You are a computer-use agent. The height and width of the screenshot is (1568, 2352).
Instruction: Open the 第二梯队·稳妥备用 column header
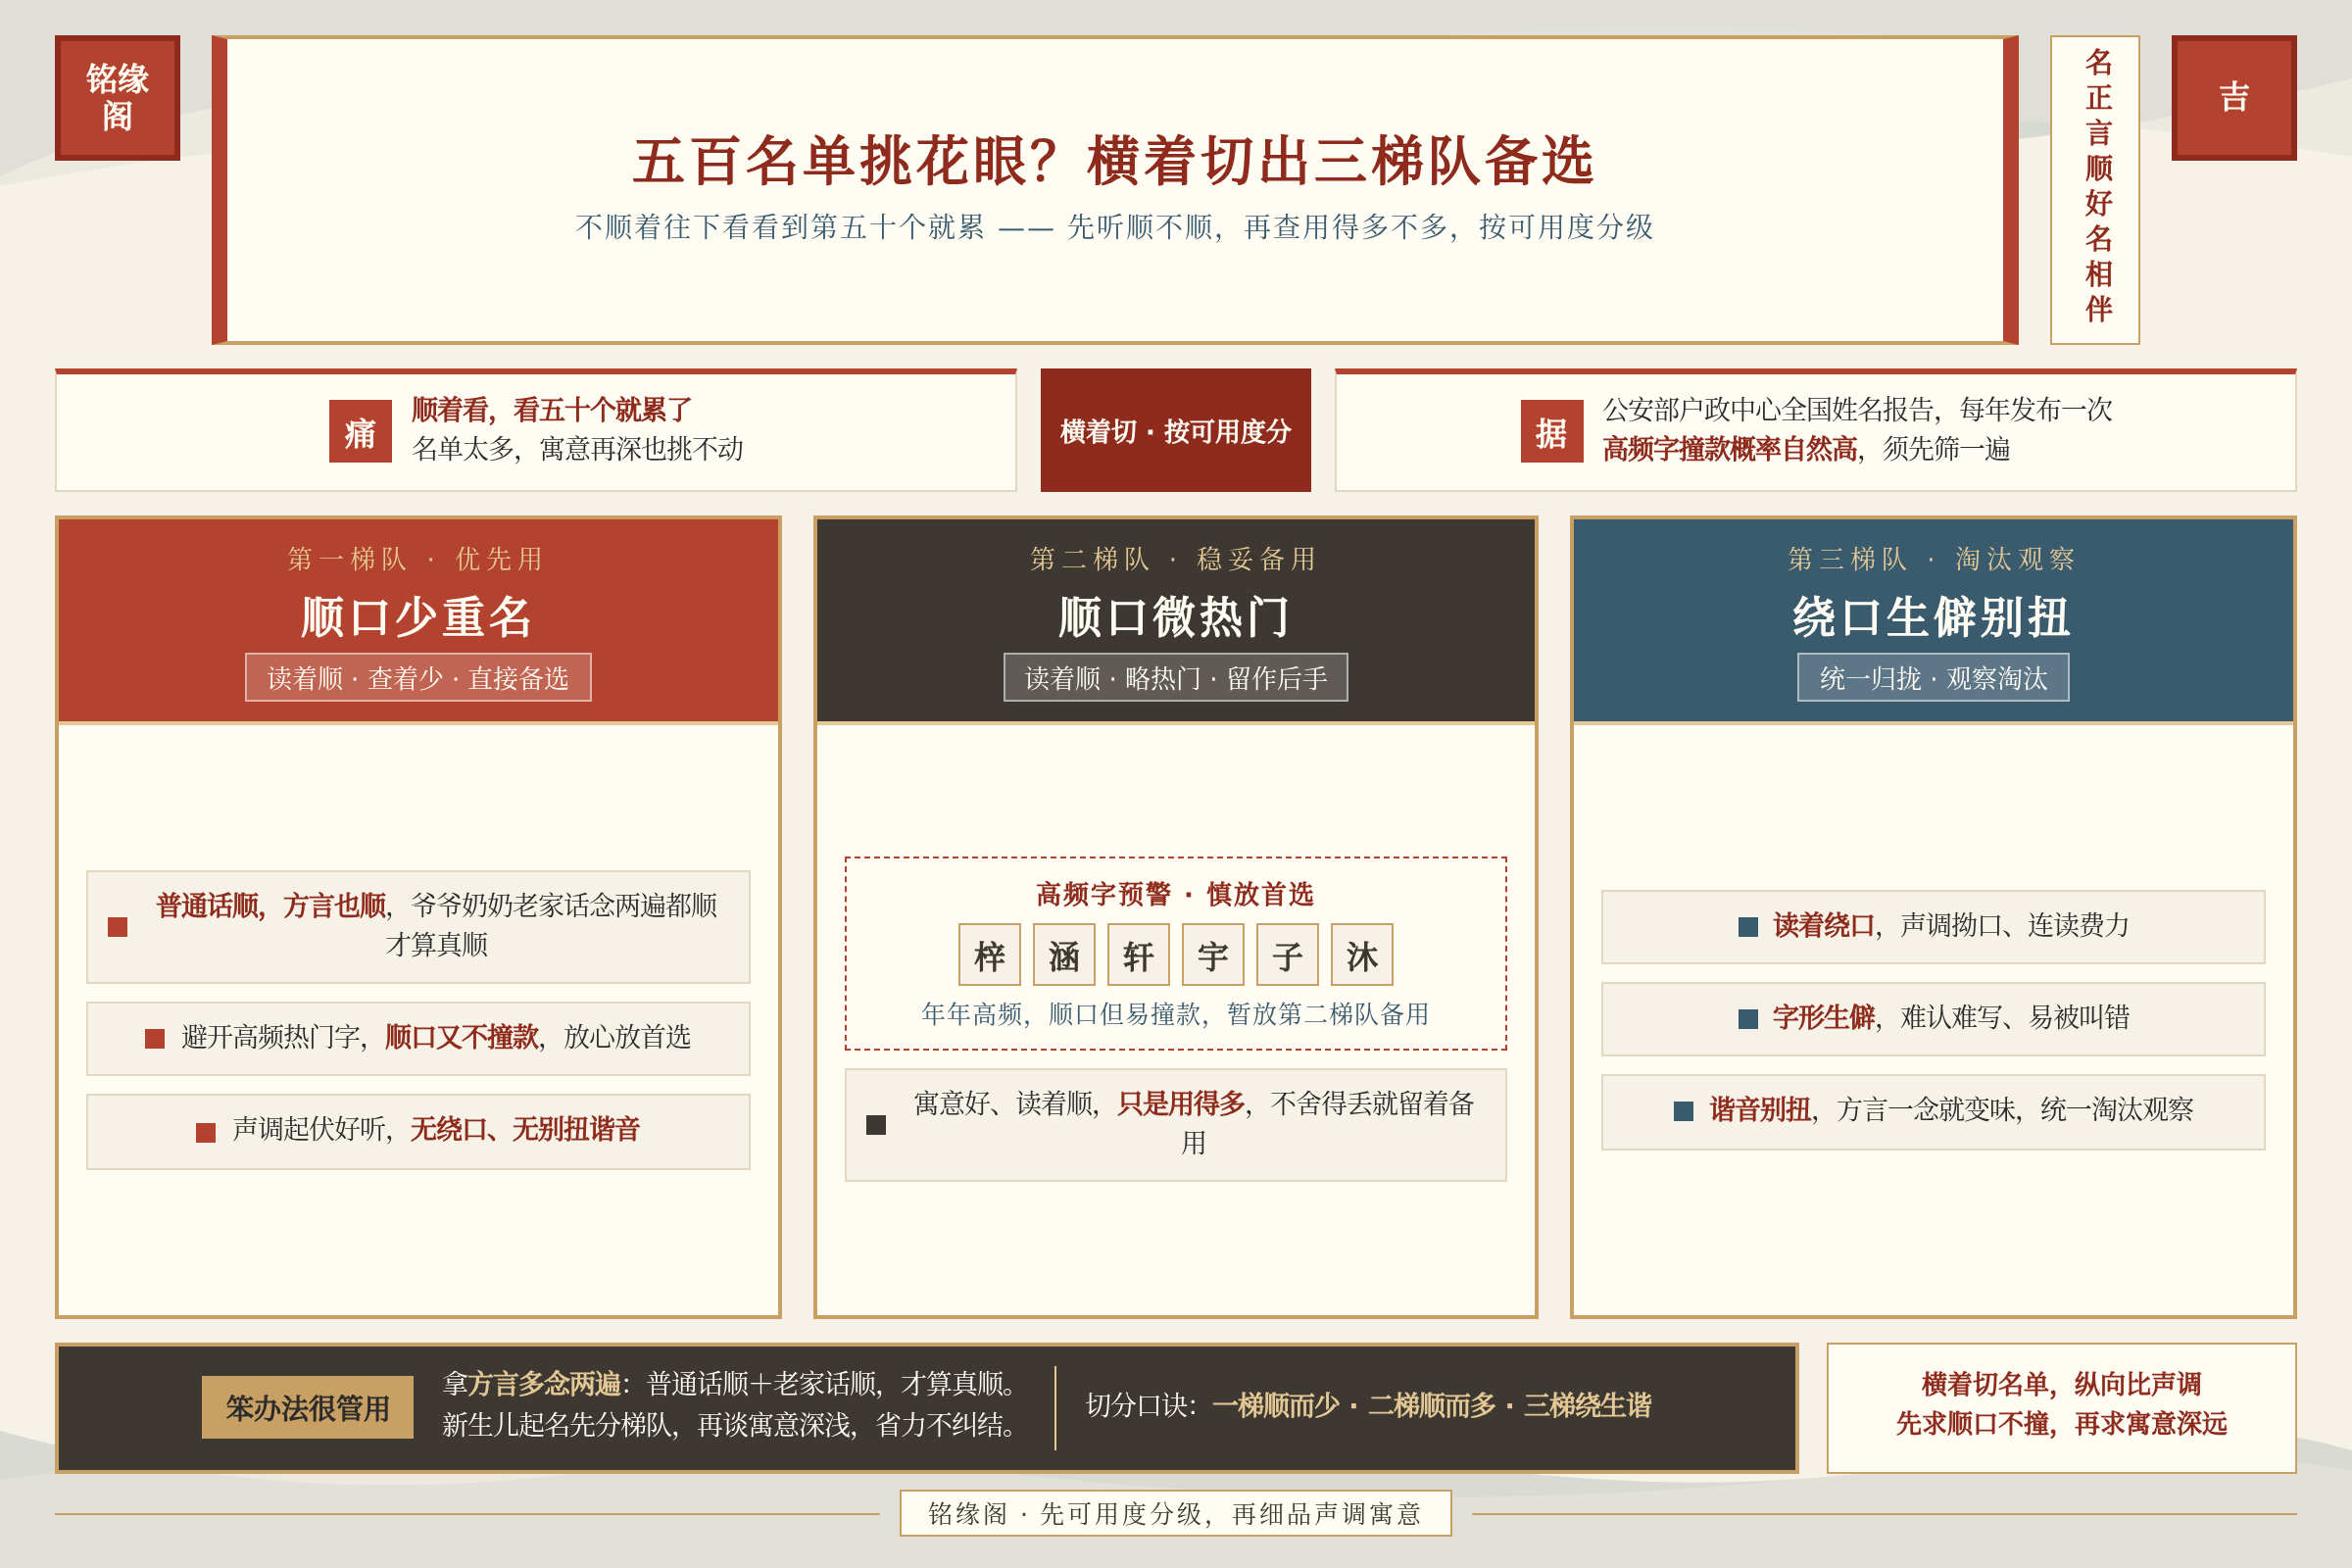pos(1176,620)
